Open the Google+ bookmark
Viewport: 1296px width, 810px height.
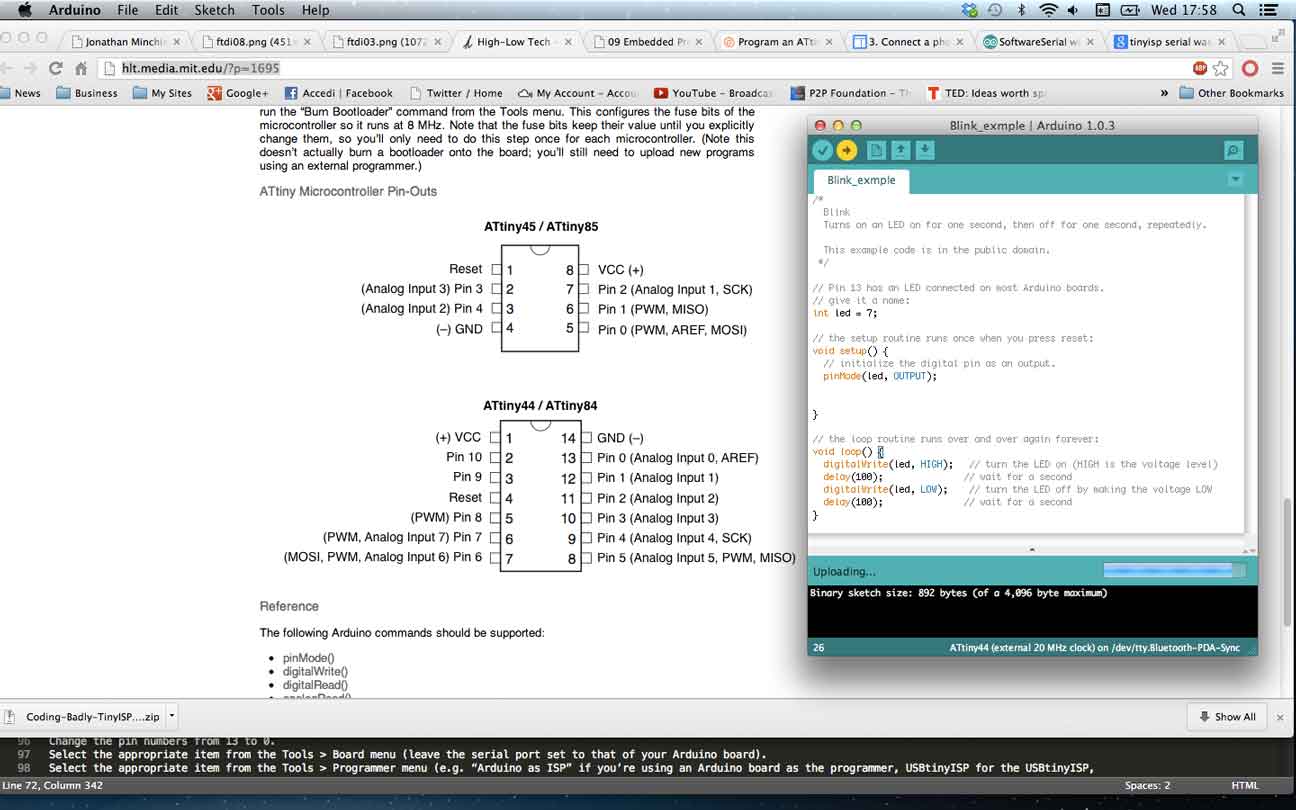(x=237, y=93)
